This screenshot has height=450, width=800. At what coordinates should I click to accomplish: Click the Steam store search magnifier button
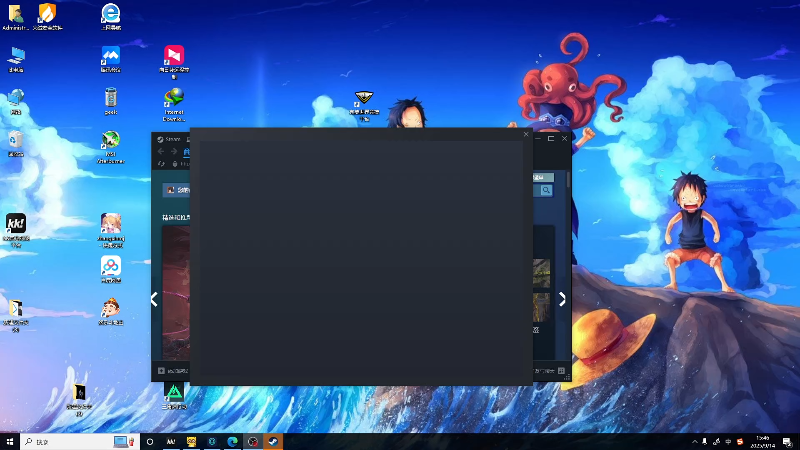tap(546, 190)
